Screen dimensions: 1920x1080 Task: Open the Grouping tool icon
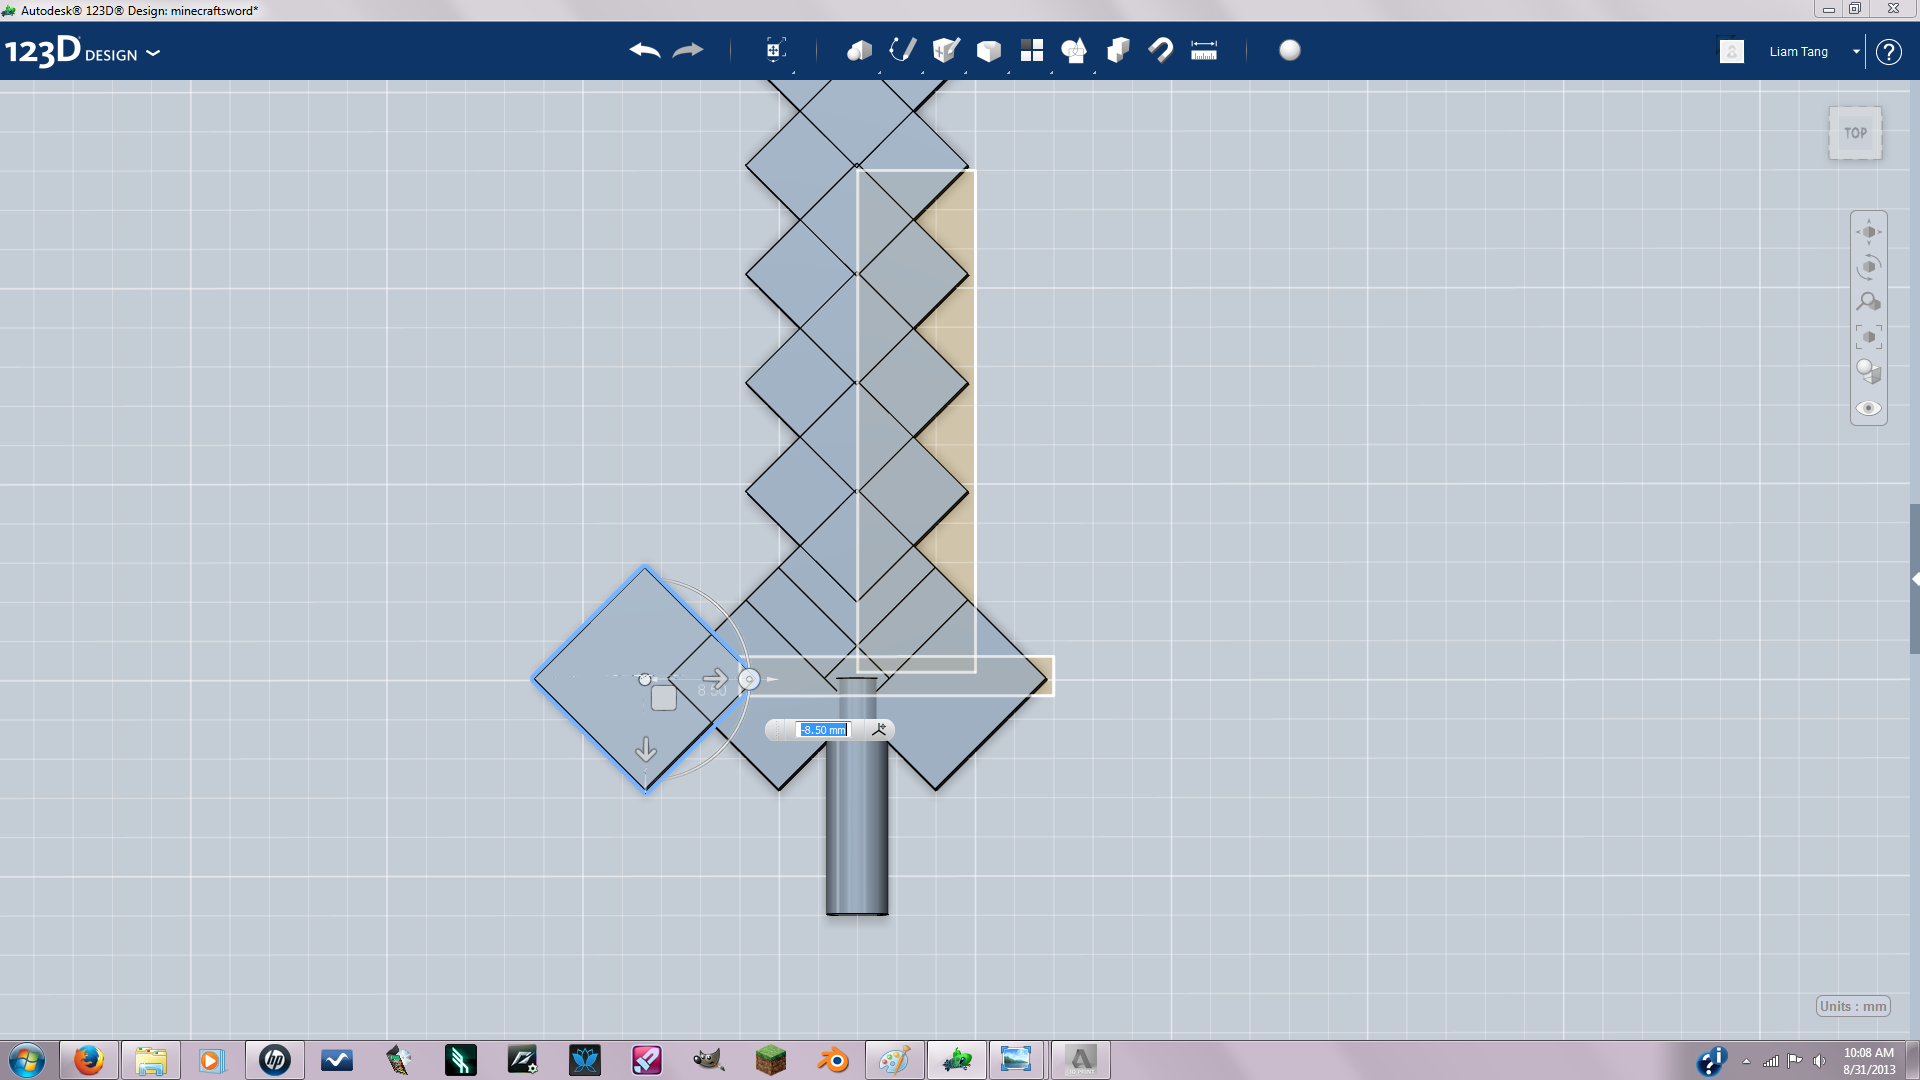pos(1074,51)
